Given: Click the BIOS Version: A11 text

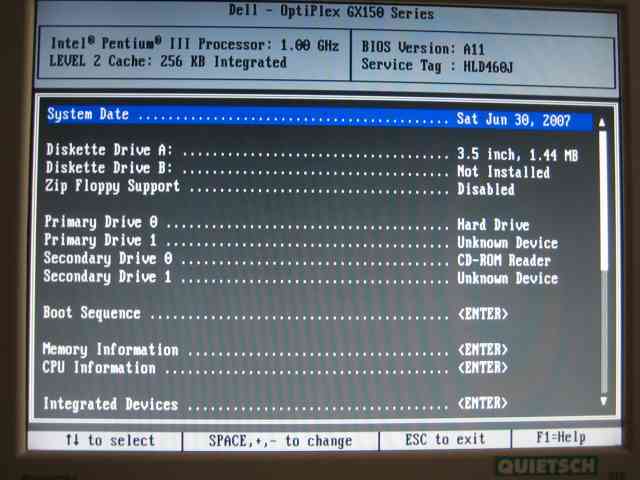Looking at the screenshot, I should (423, 48).
